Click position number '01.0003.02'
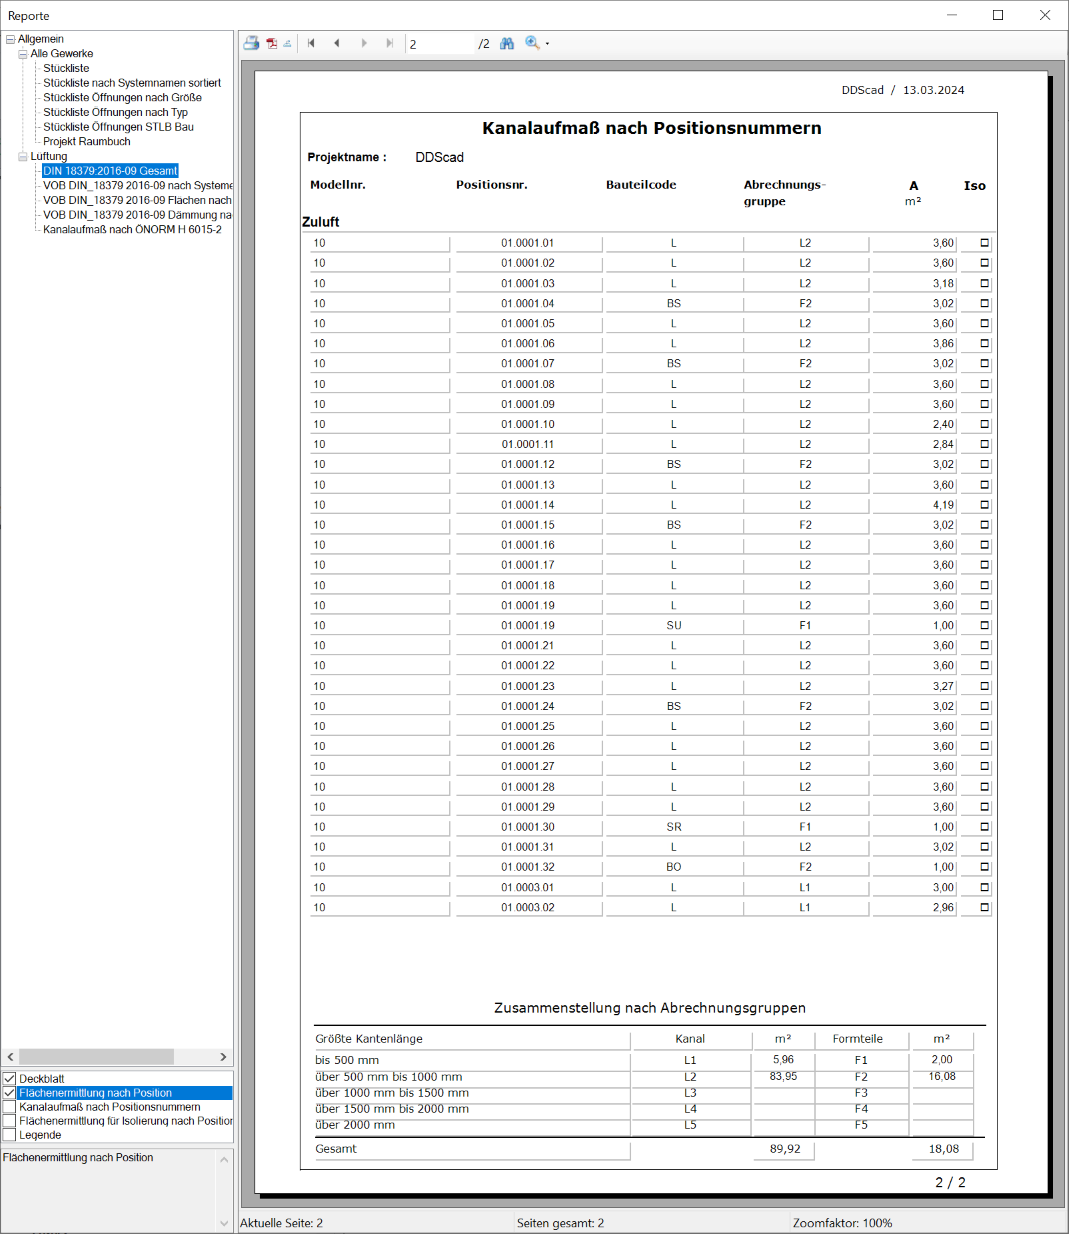 pos(528,908)
